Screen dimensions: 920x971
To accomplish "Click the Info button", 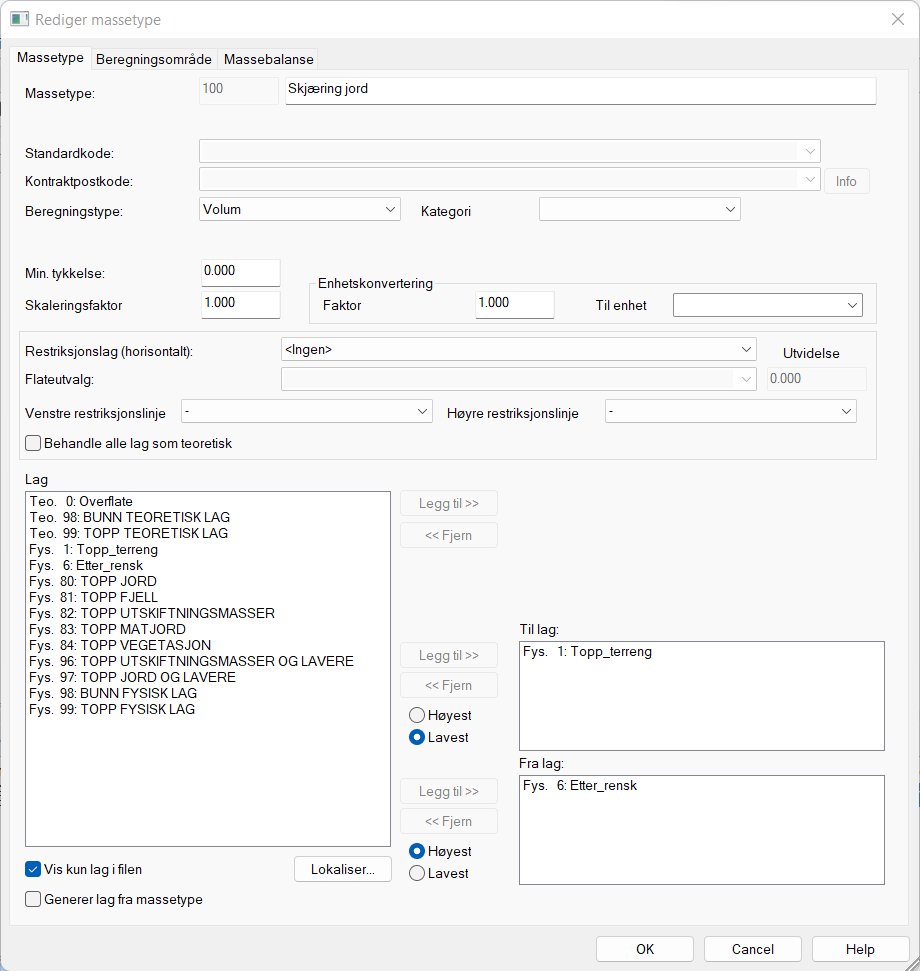I will (846, 181).
